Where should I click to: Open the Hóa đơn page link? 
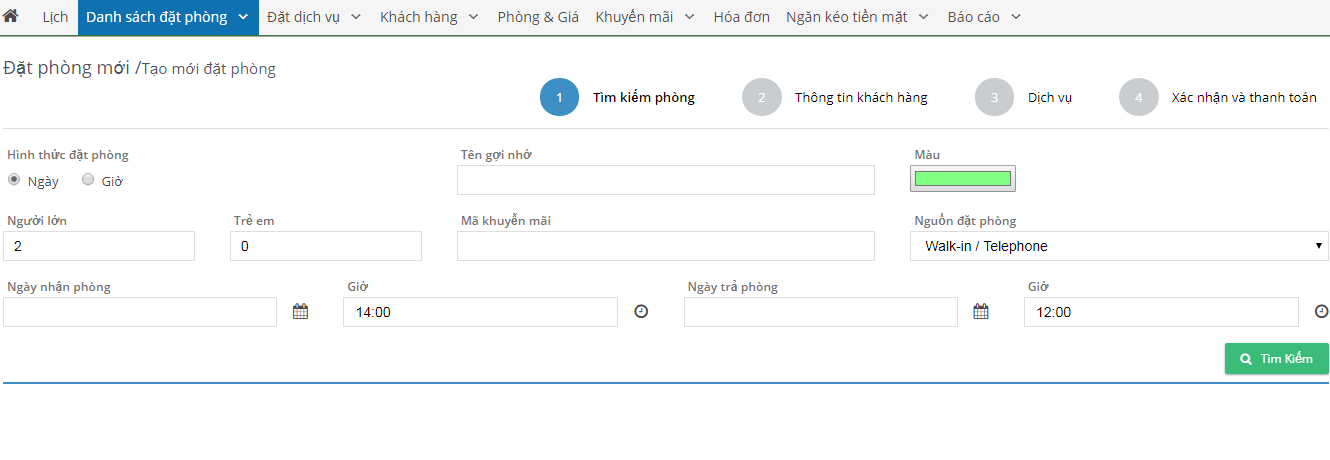point(741,17)
